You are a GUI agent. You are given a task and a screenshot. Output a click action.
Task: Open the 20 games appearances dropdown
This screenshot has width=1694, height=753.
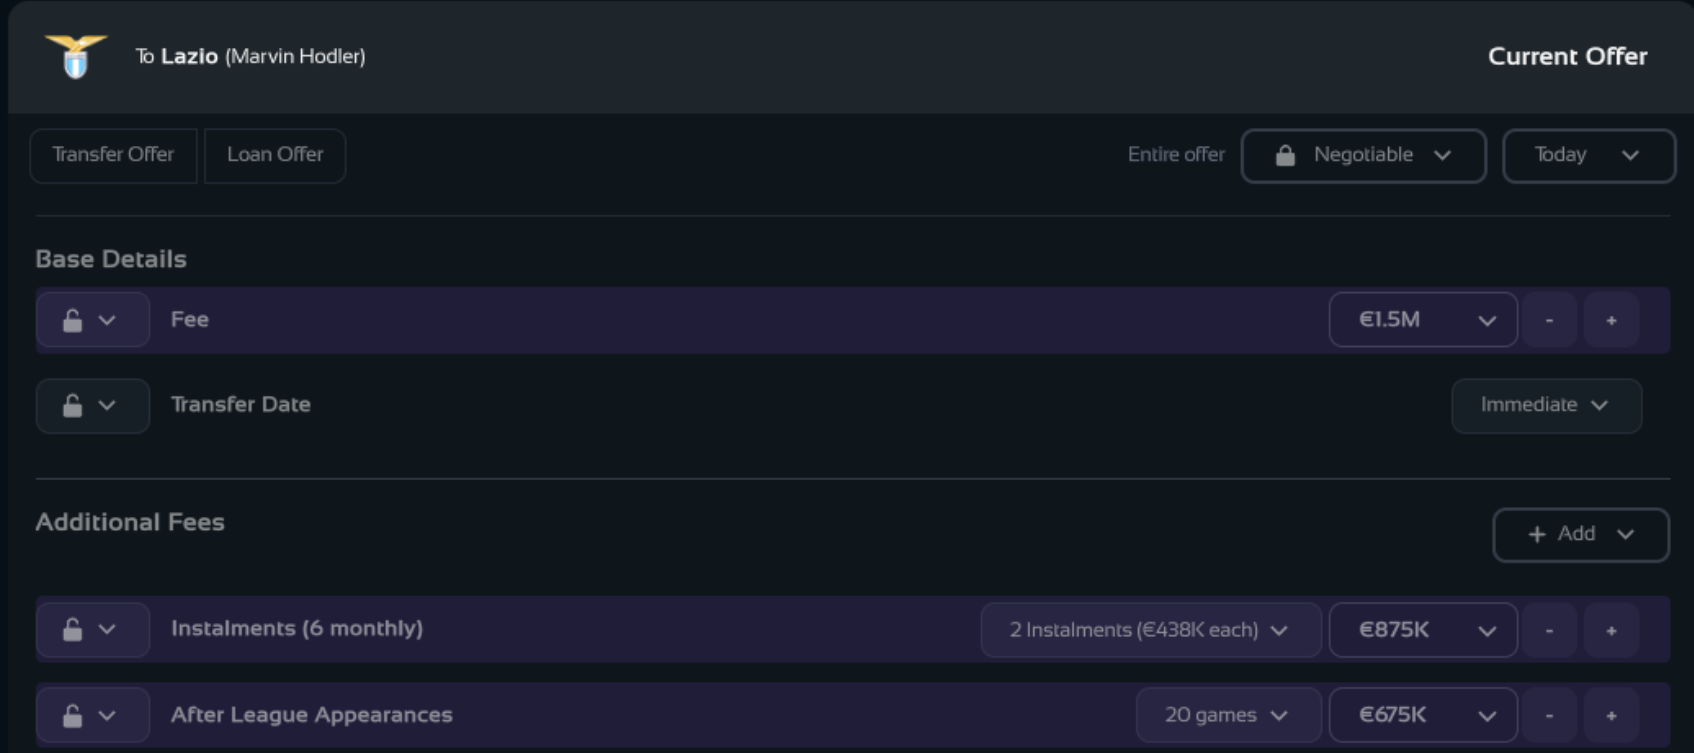pyautogui.click(x=1227, y=715)
